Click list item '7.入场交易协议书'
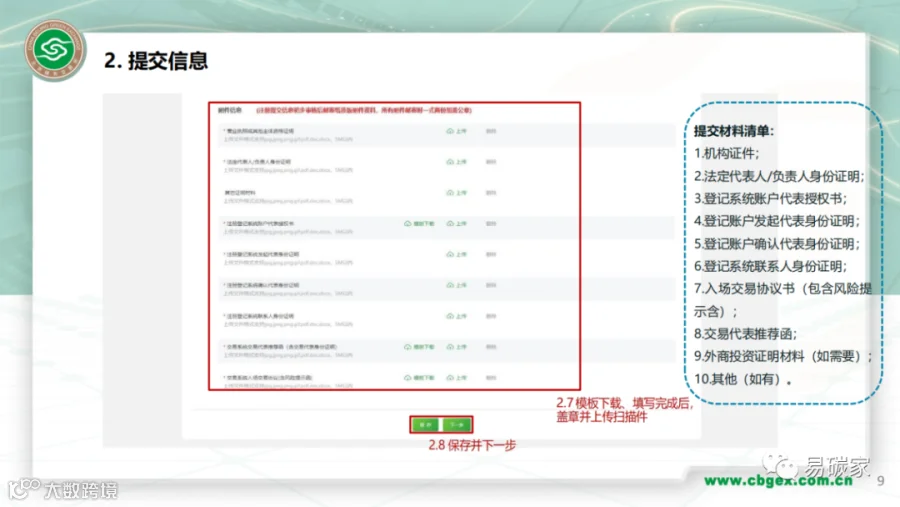 click(744, 289)
